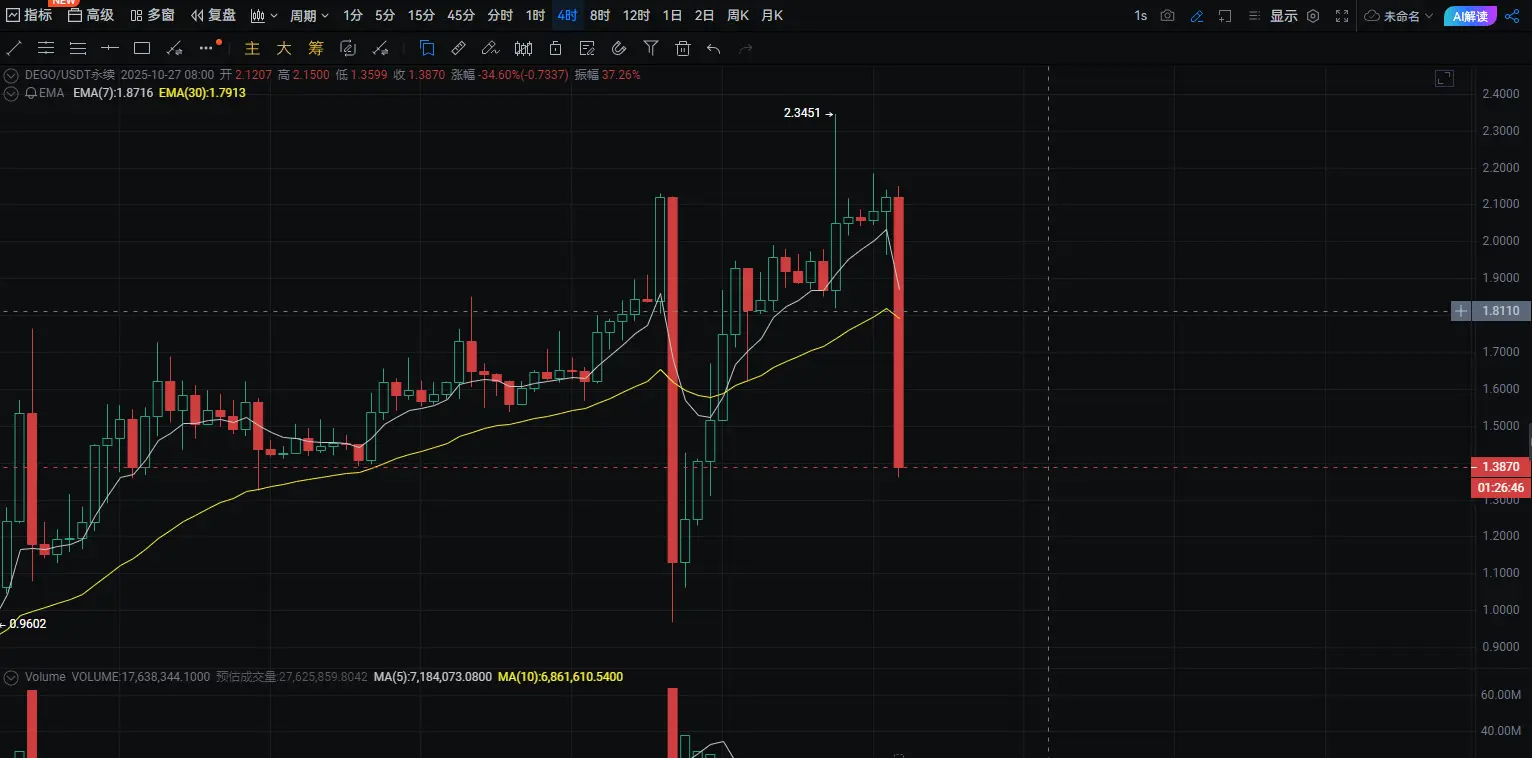Switch to the 月K monthly chart
Viewport: 1532px width, 758px height.
coord(772,15)
